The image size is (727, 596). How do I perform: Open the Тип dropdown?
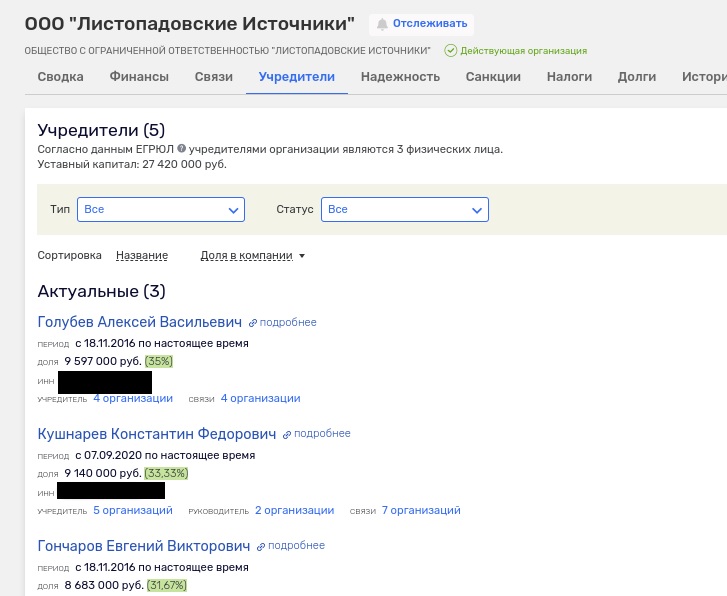point(161,210)
